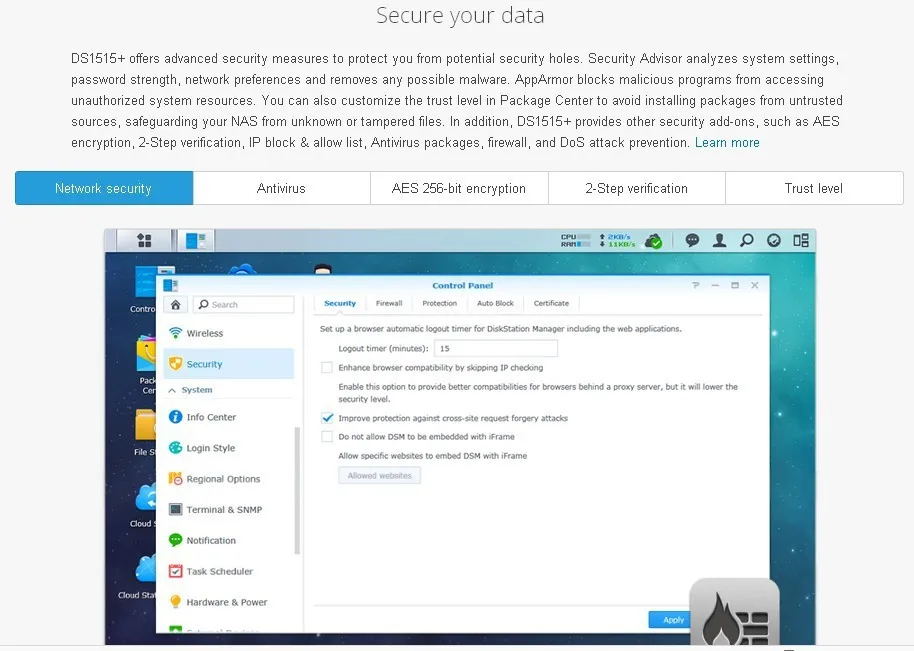Switch to the Network security tab
The image size is (914, 651).
(x=104, y=188)
